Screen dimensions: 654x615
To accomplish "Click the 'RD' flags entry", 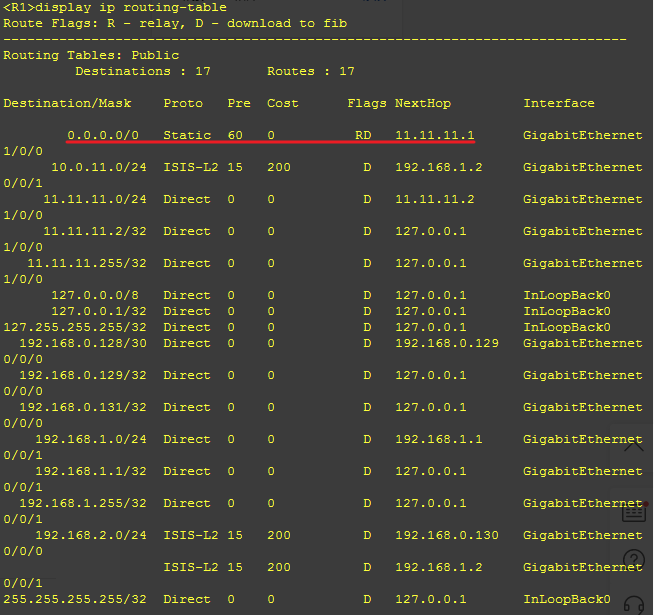I will point(363,135).
